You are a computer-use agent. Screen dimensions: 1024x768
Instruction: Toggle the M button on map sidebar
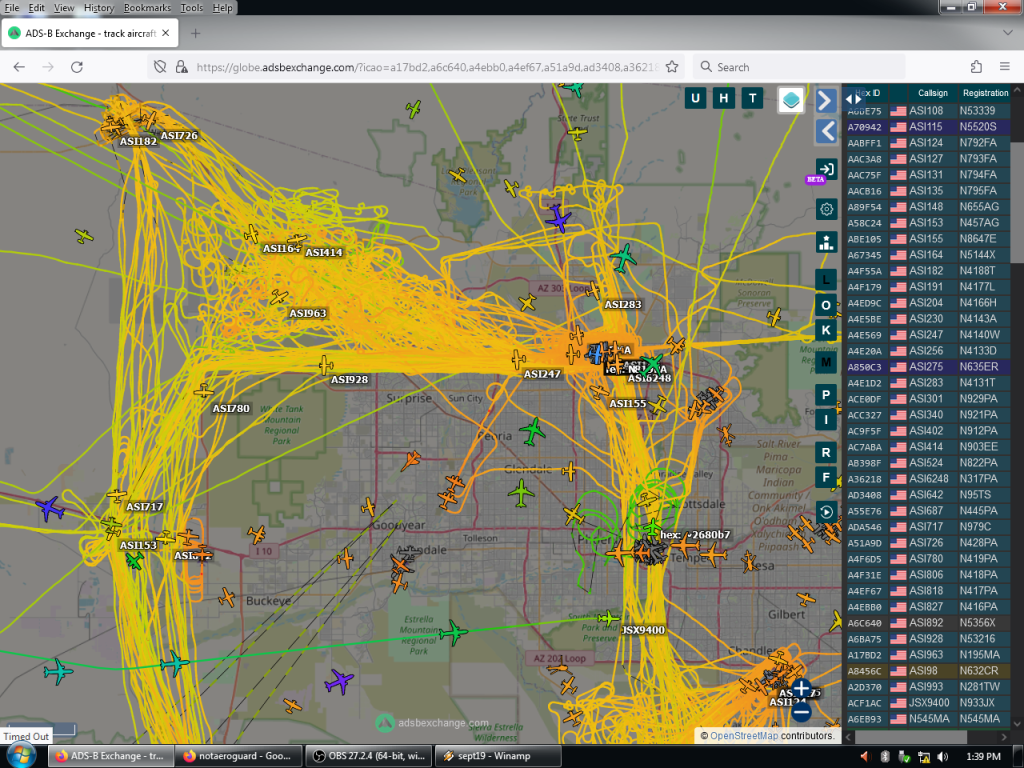pyautogui.click(x=826, y=362)
